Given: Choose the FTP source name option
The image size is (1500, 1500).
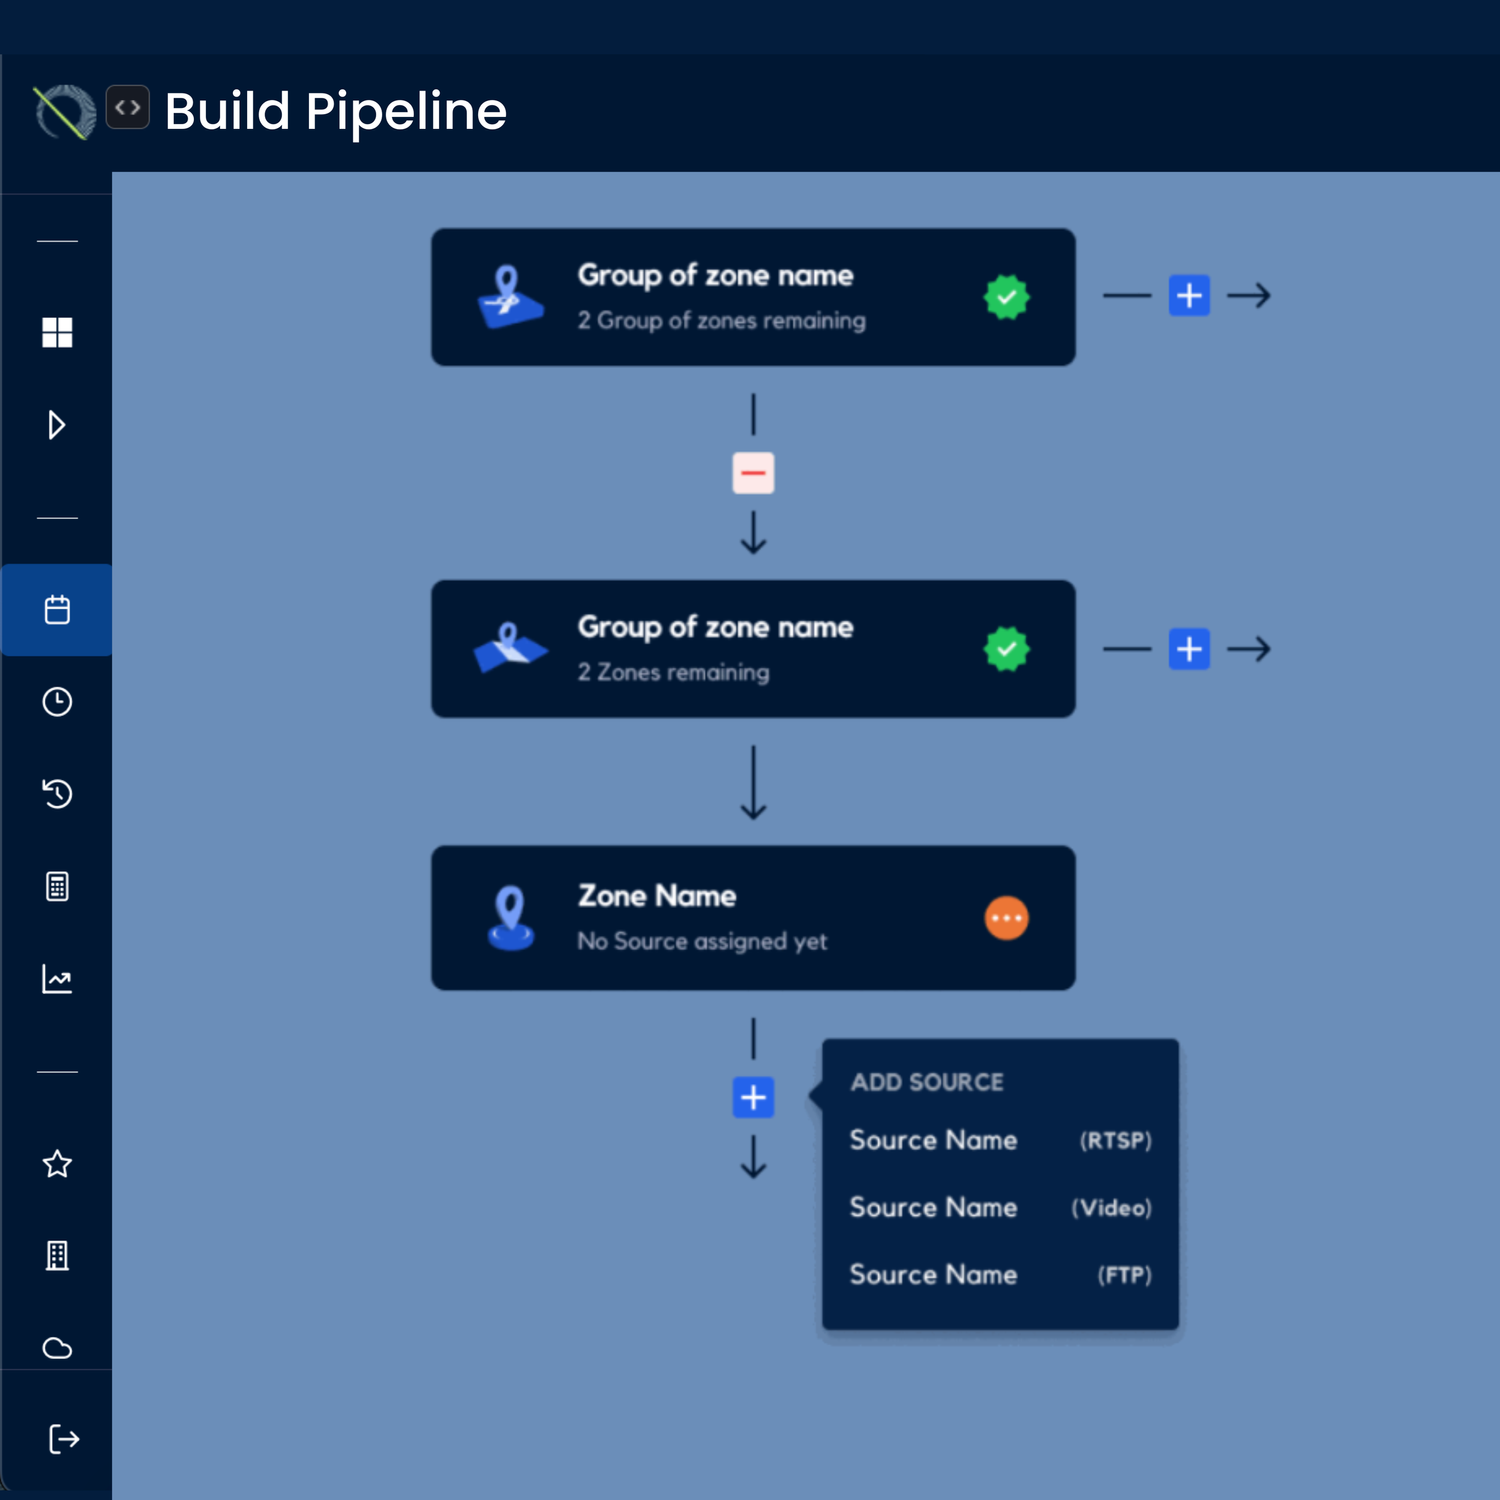Looking at the screenshot, I should 1000,1274.
